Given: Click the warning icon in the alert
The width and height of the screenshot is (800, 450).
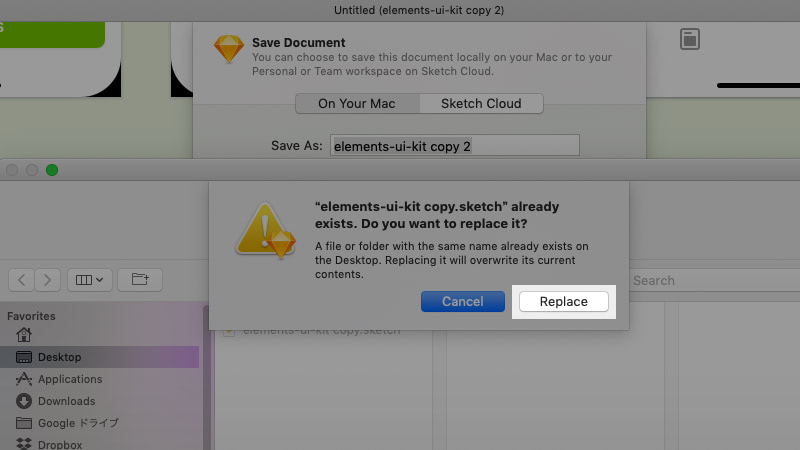Looking at the screenshot, I should tap(265, 231).
